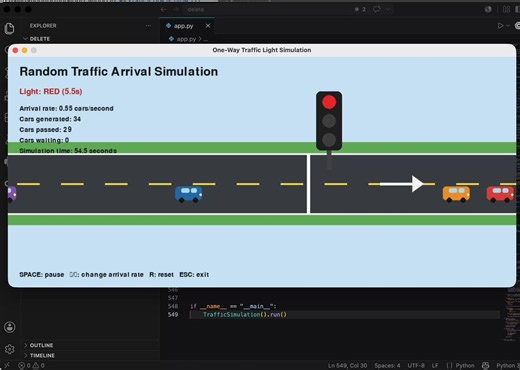Open Explorer's more actions ellipsis

click(x=148, y=26)
